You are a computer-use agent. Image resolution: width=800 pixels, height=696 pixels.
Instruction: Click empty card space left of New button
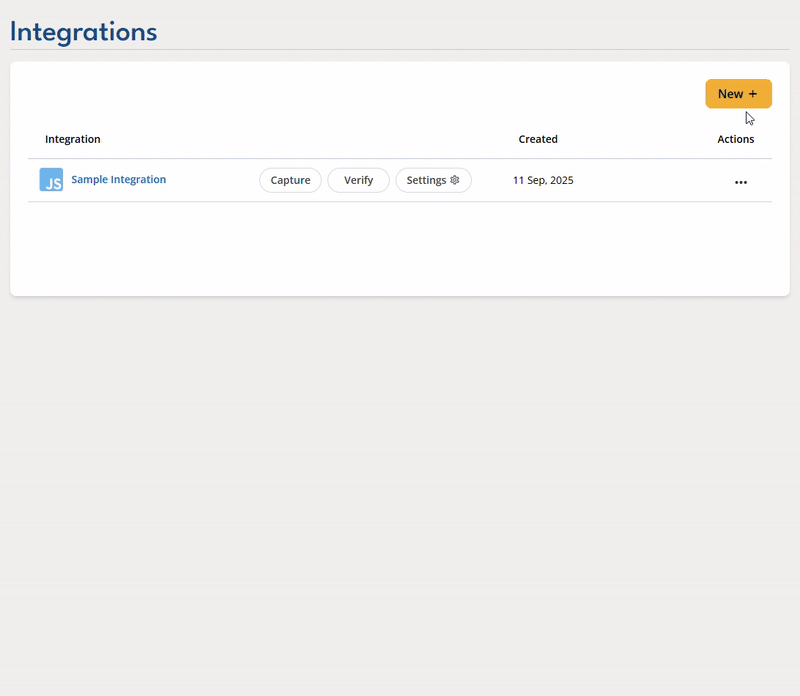(x=400, y=94)
